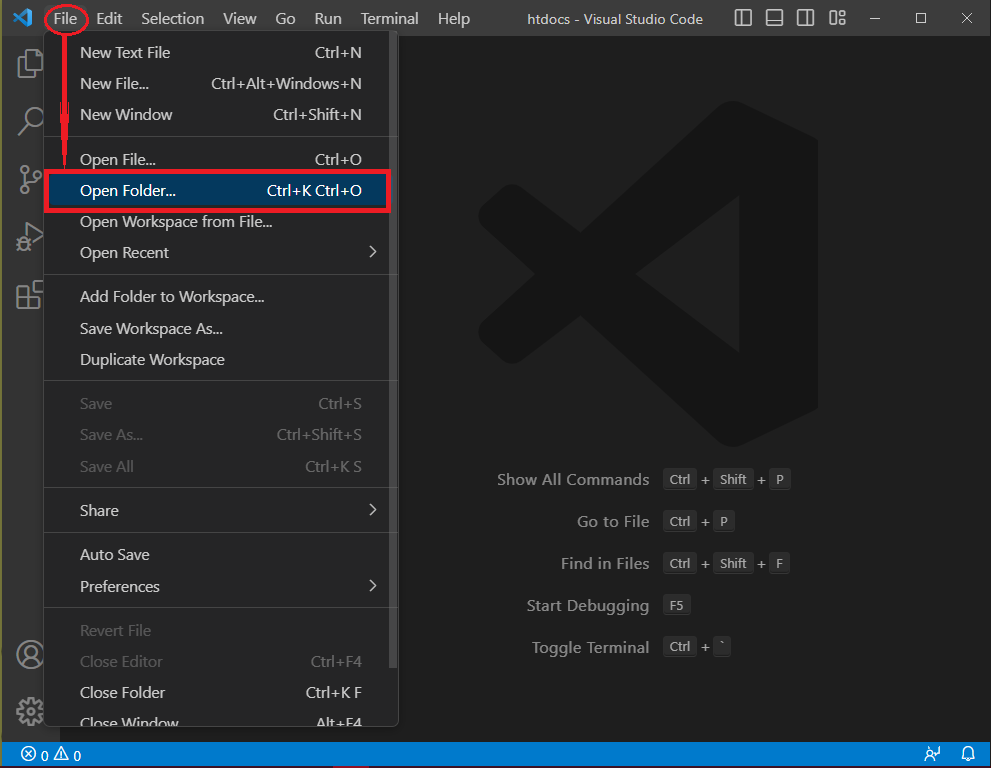This screenshot has width=991, height=768.
Task: Open the Source Control view
Action: tap(29, 178)
